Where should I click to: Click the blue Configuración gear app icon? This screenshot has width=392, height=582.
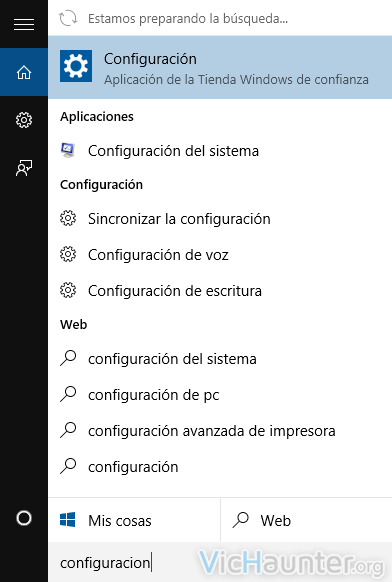[76, 66]
